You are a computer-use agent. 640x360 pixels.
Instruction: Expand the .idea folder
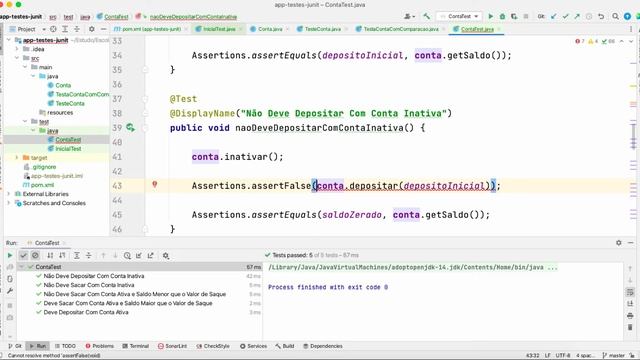coord(17,49)
